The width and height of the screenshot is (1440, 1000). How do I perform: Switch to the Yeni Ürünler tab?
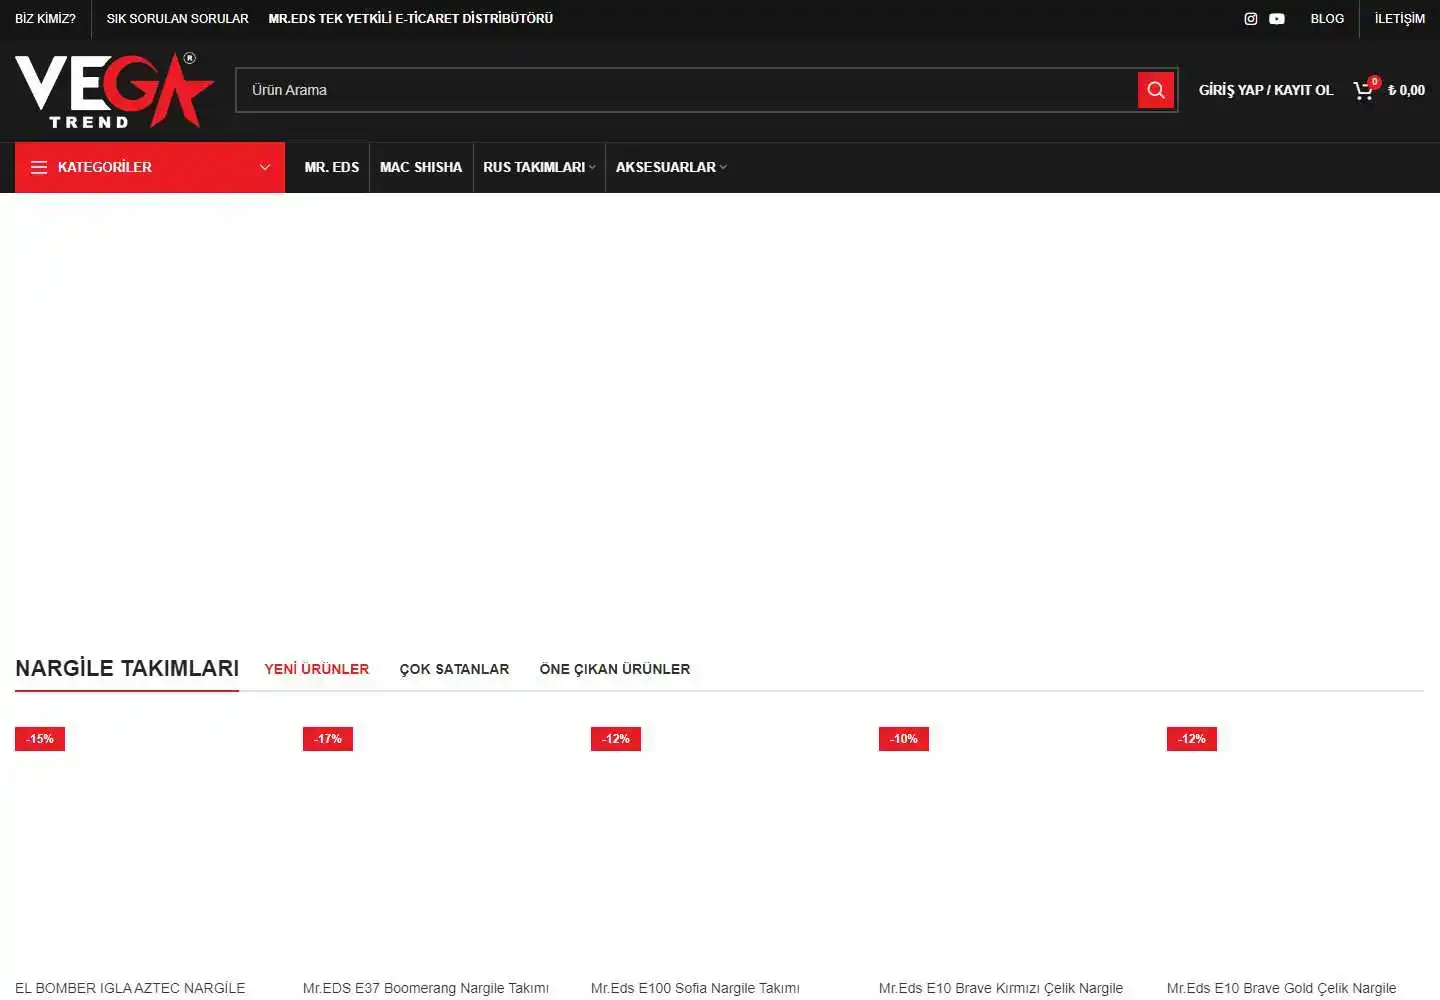point(317,669)
